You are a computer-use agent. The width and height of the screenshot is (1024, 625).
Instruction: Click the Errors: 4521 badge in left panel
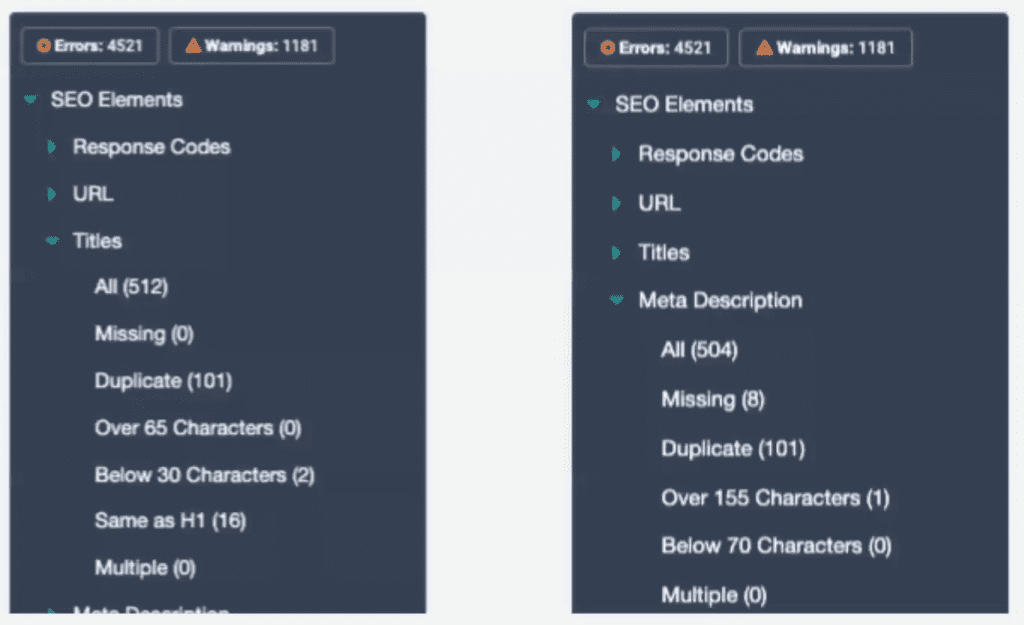pyautogui.click(x=89, y=46)
